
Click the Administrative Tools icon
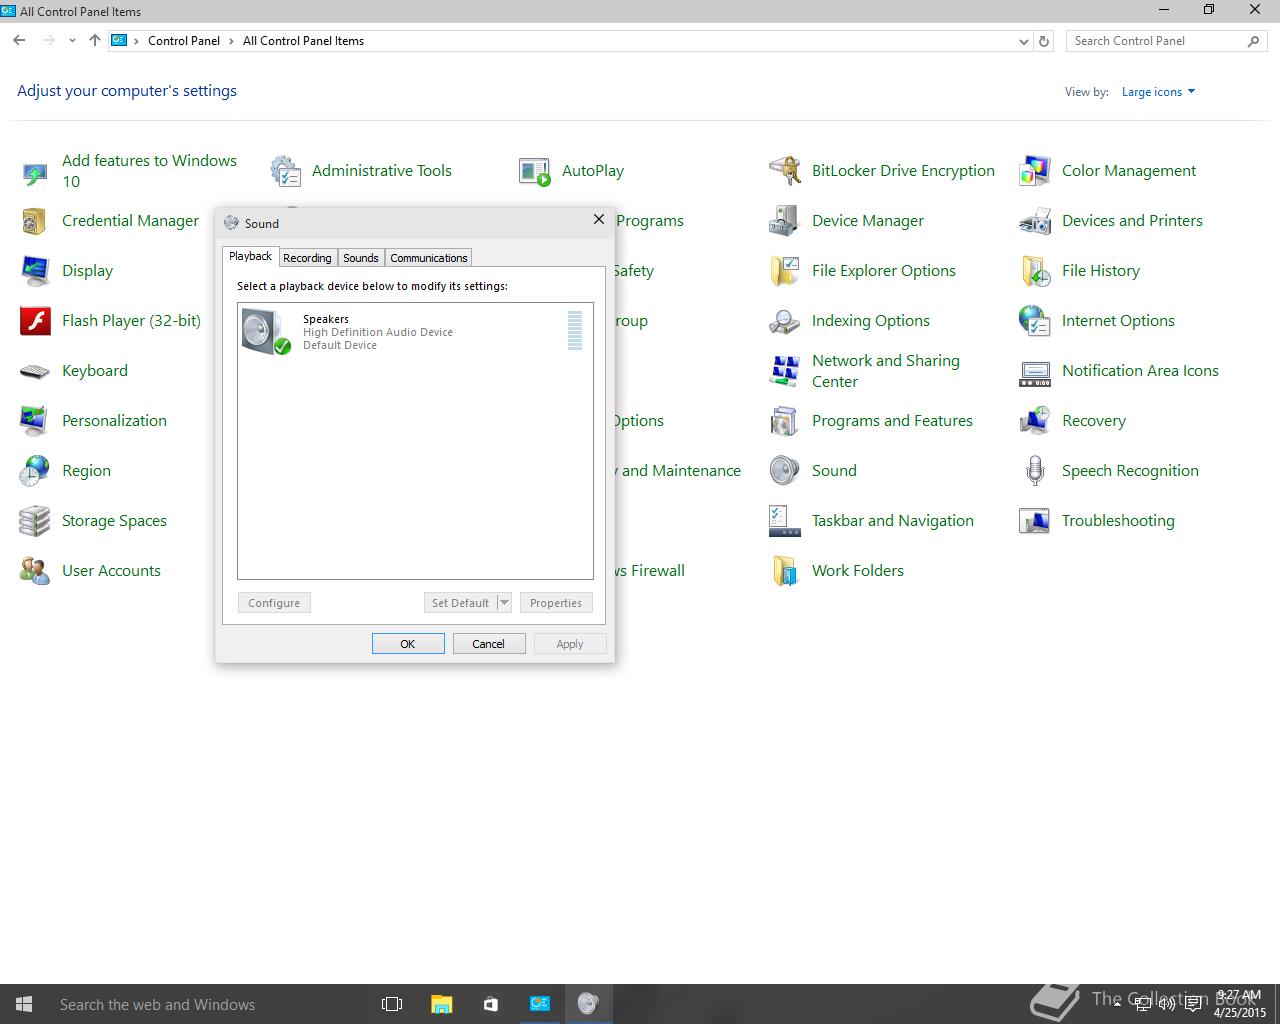(x=285, y=171)
